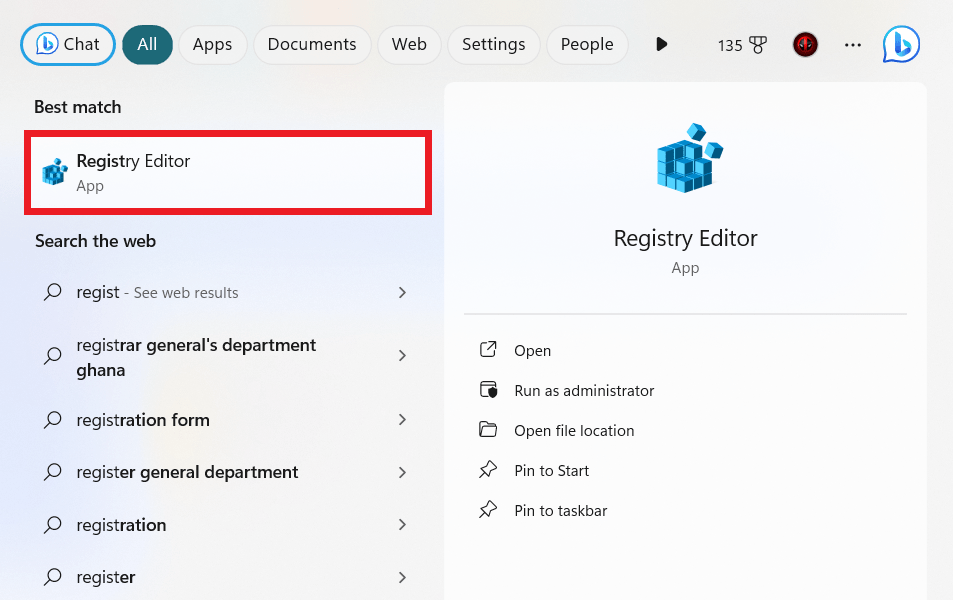Open 'registration form' web suggestion
The width and height of the screenshot is (953, 600).
point(227,420)
